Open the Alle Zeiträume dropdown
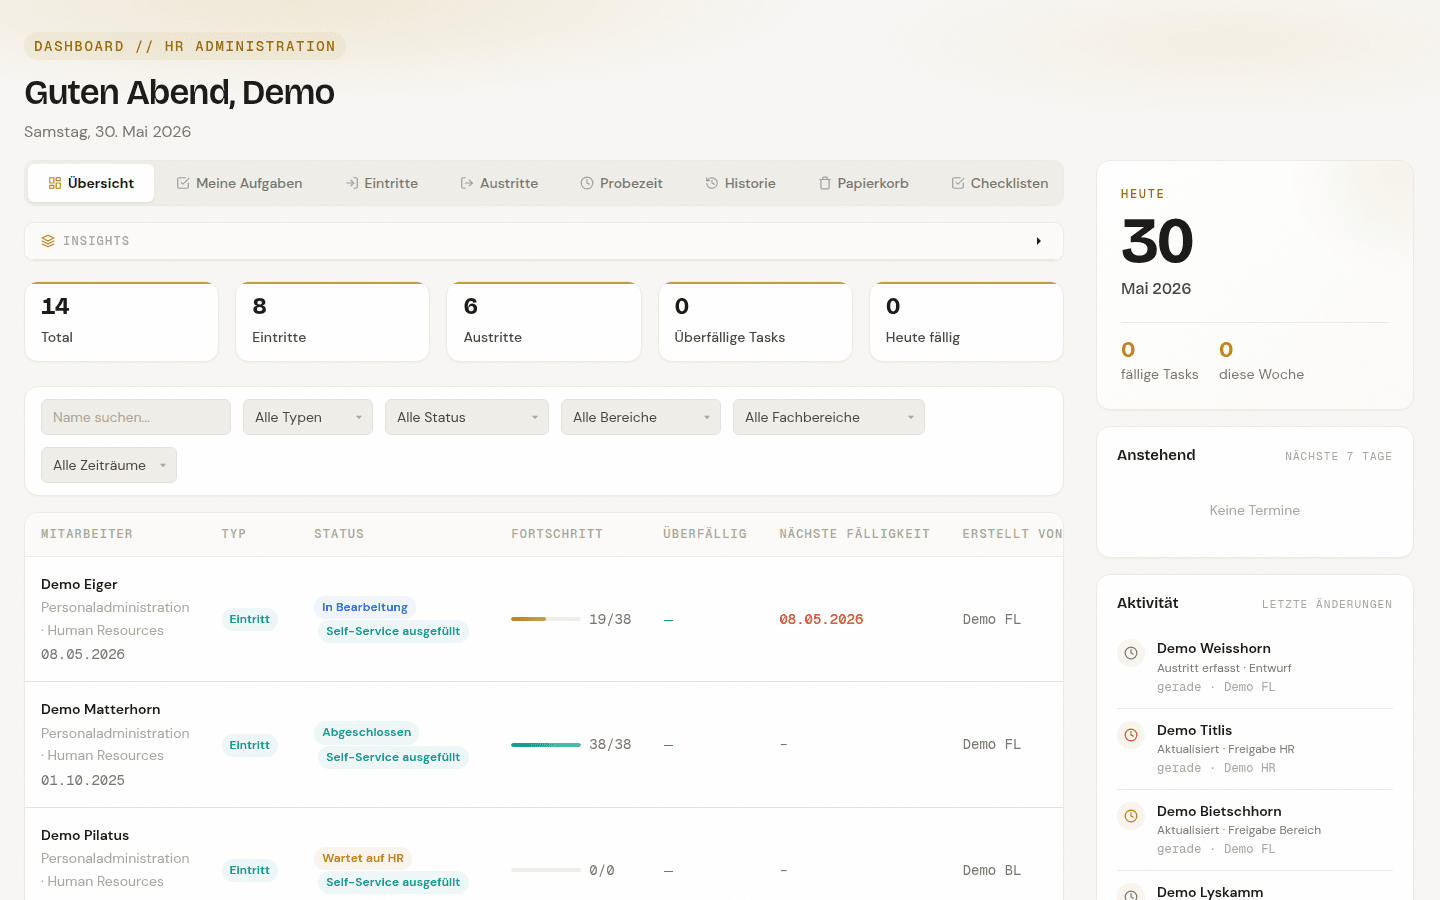The height and width of the screenshot is (900, 1440). [109, 465]
